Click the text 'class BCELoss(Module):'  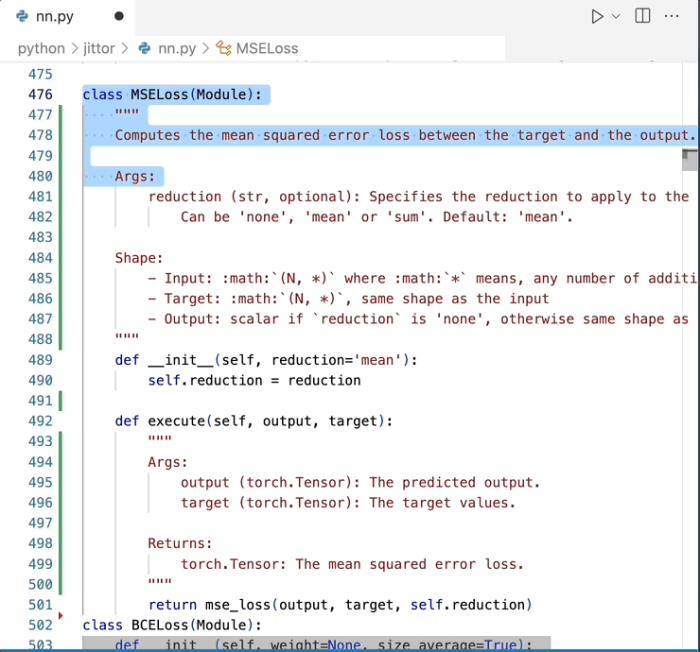[x=172, y=625]
